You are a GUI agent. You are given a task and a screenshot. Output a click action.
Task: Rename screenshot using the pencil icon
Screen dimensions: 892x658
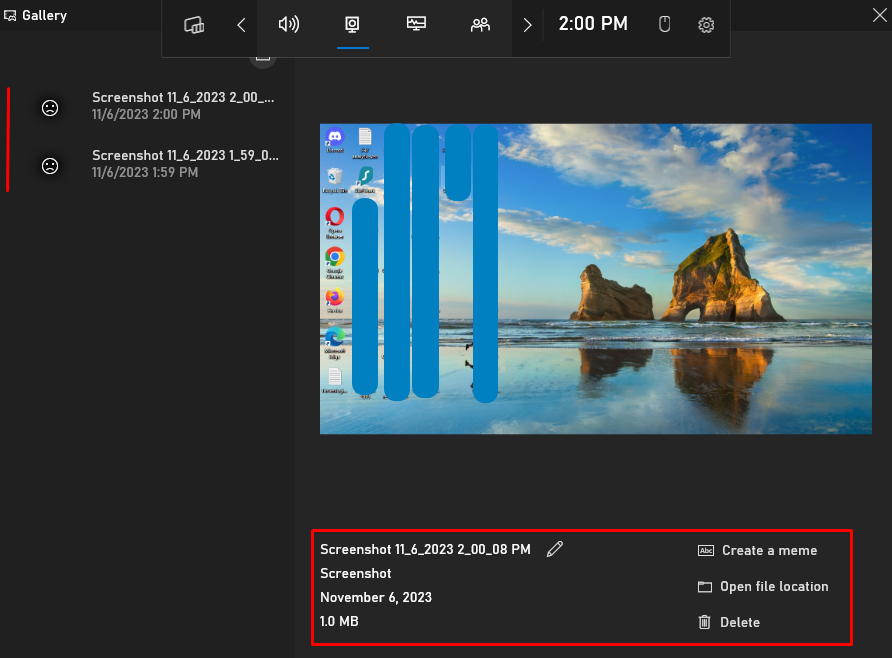pos(555,549)
